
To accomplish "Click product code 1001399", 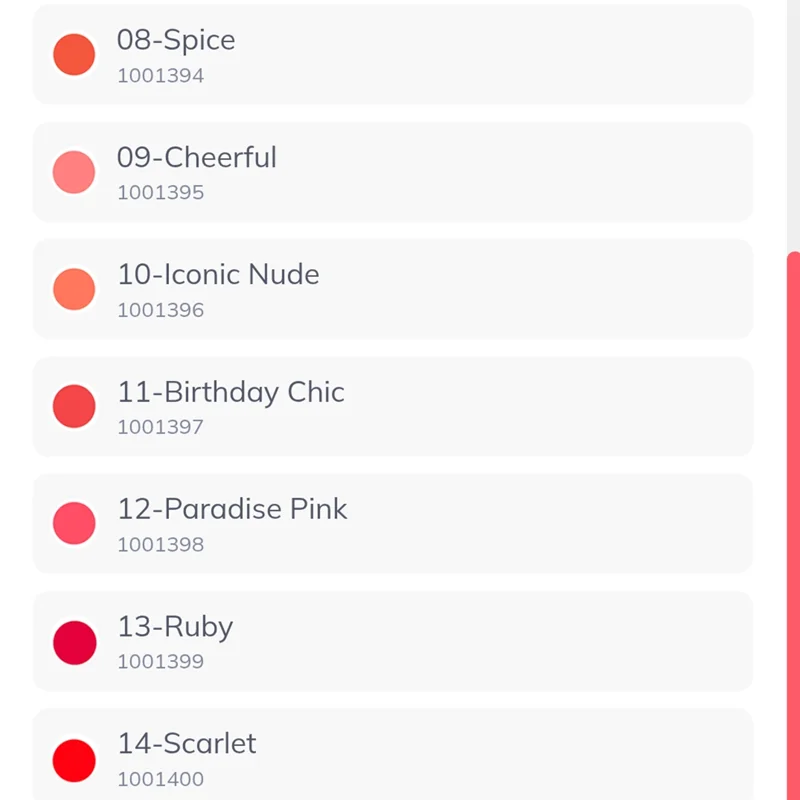I will coord(160,662).
